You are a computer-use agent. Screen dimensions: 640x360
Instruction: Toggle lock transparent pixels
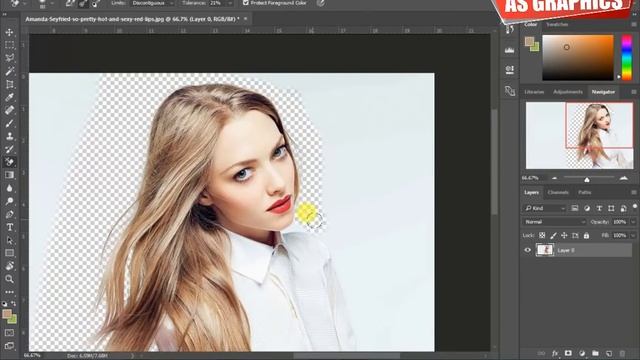pyautogui.click(x=542, y=236)
